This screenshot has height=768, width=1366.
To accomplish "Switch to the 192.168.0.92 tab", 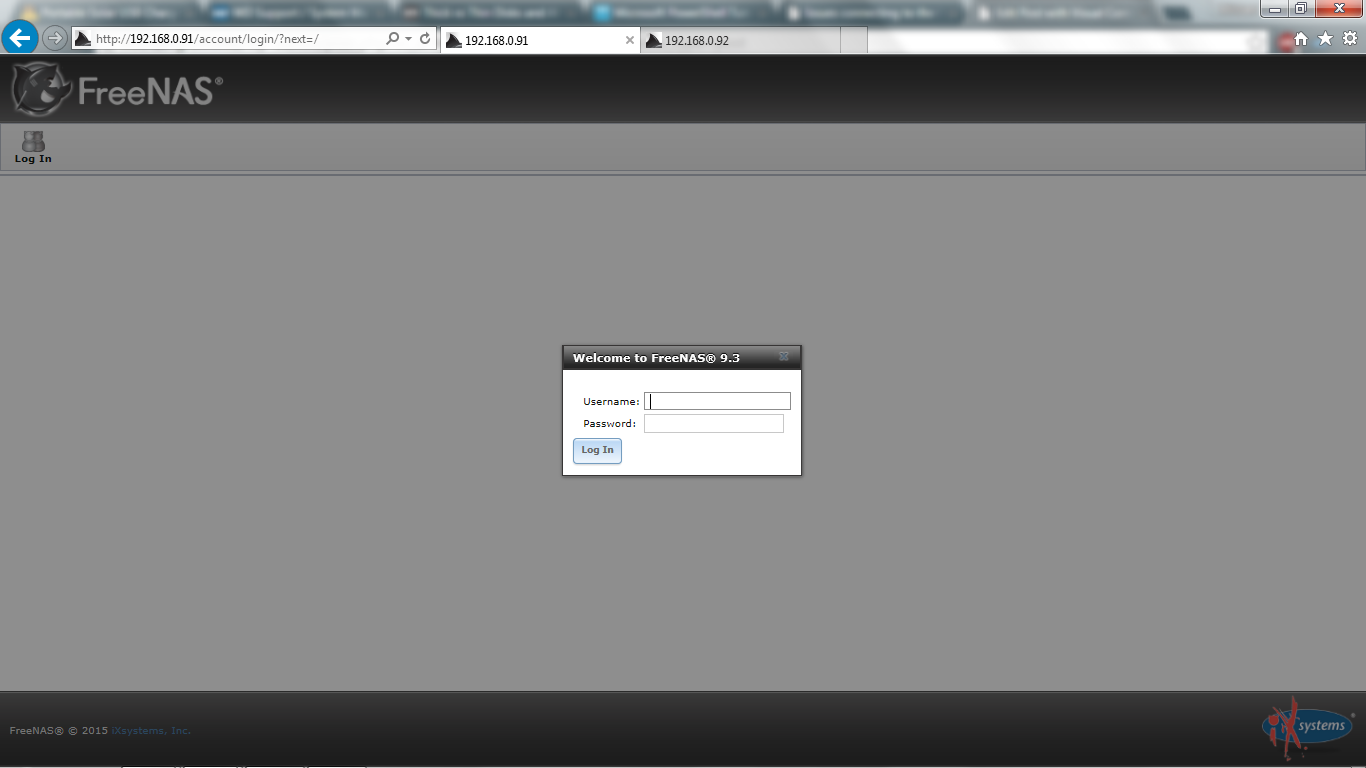I will coord(740,41).
